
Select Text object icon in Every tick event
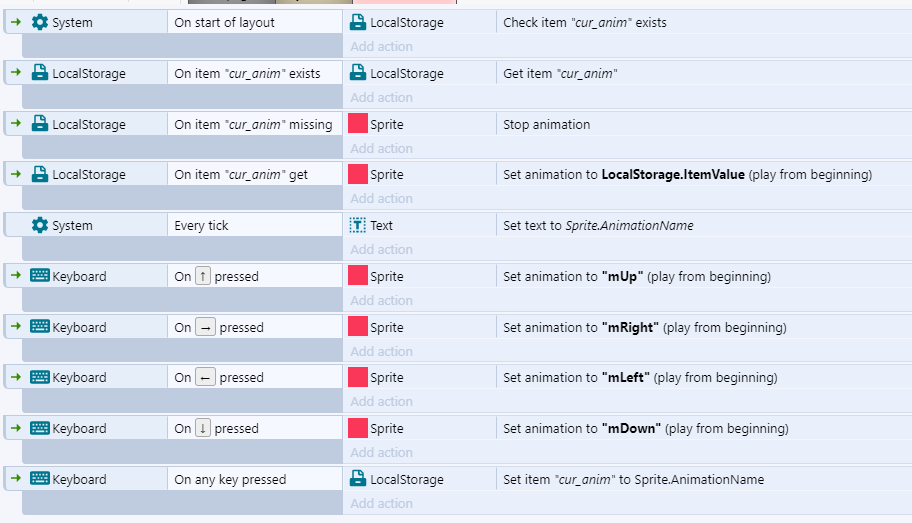(x=357, y=225)
